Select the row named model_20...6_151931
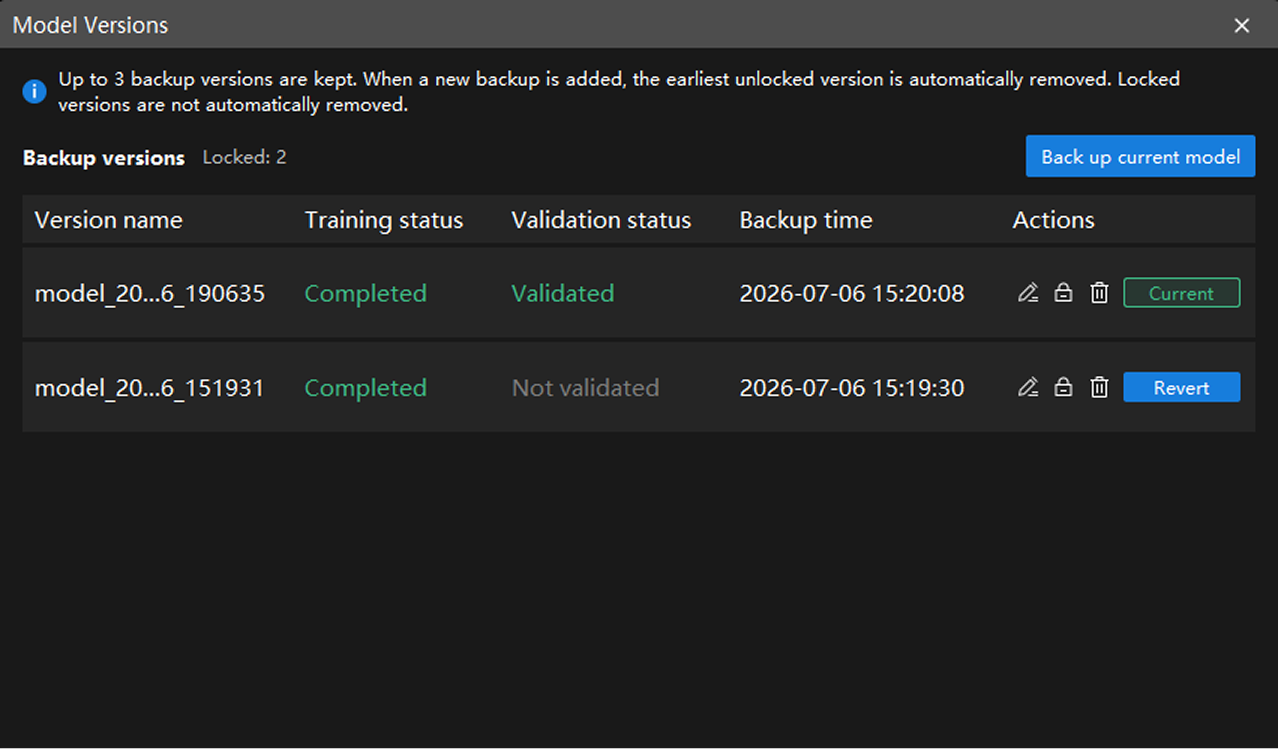 pos(639,387)
